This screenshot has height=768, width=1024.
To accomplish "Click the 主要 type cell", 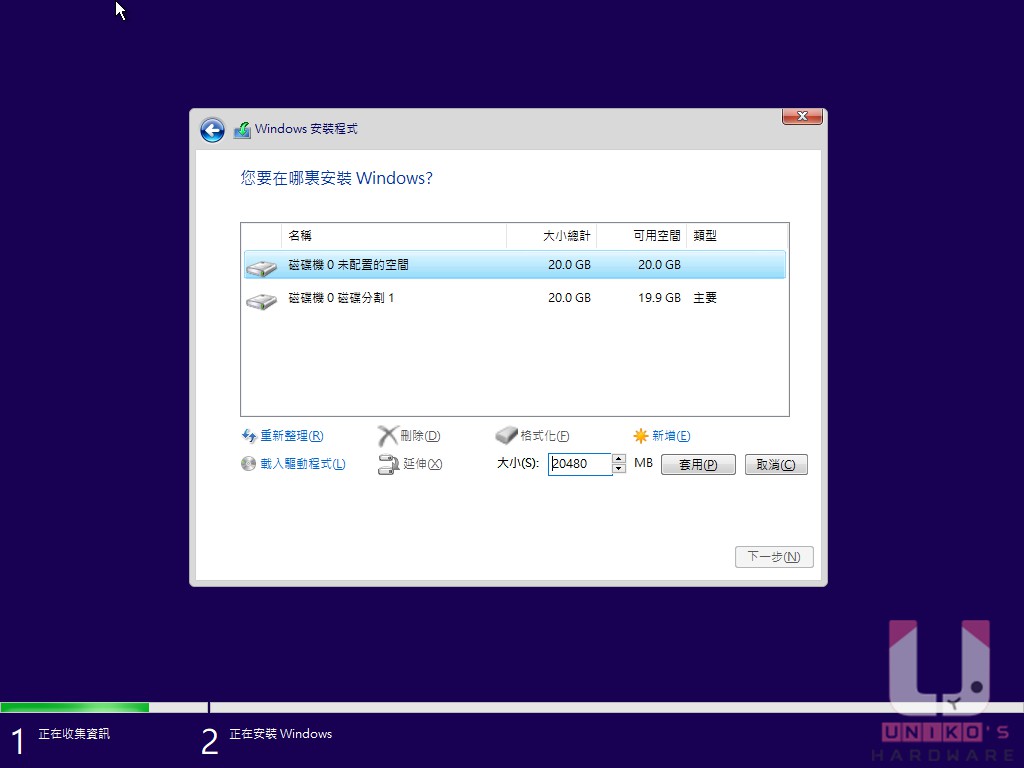I will (x=705, y=298).
